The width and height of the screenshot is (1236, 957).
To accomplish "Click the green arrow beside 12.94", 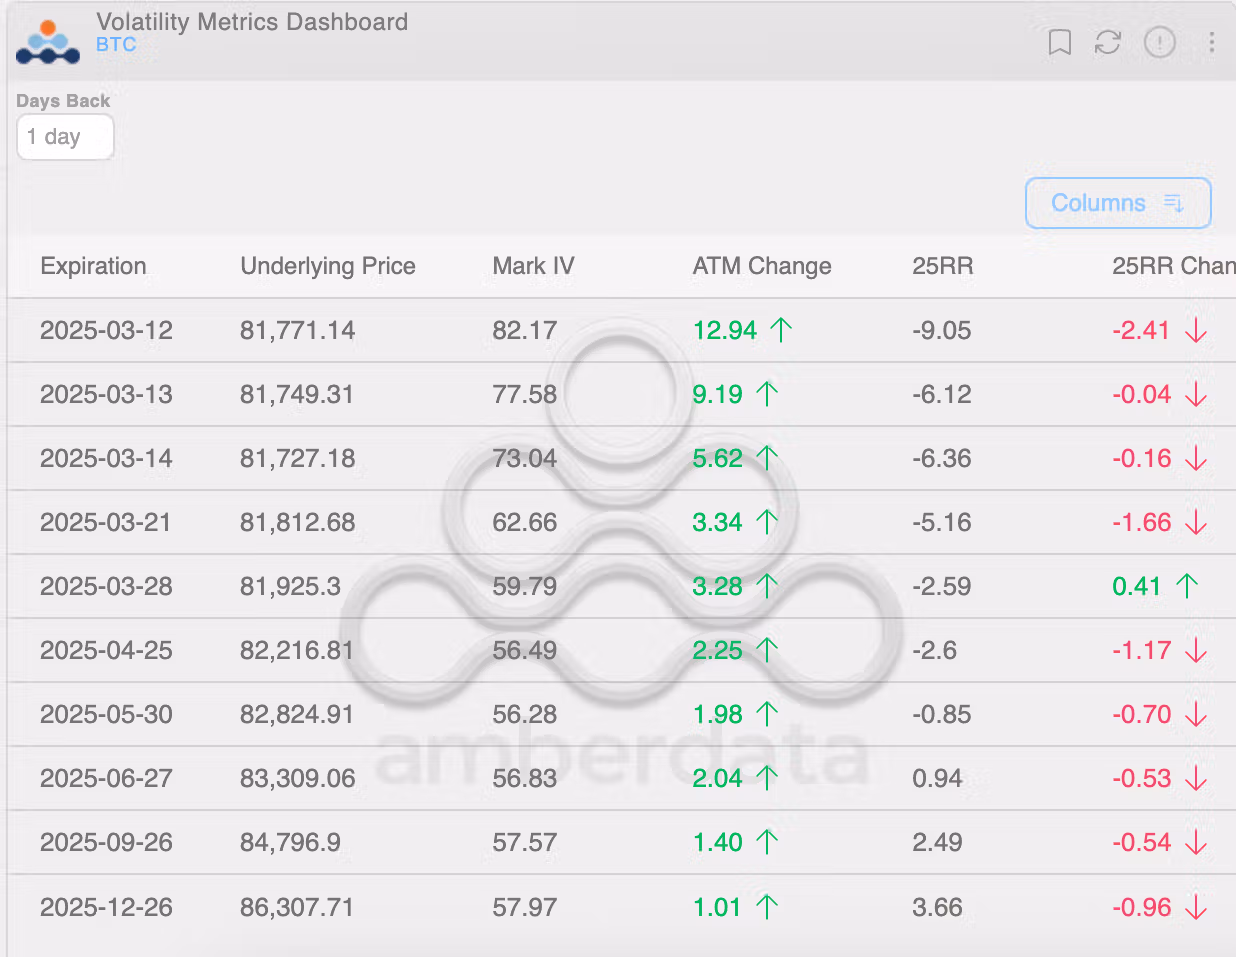I will point(781,330).
